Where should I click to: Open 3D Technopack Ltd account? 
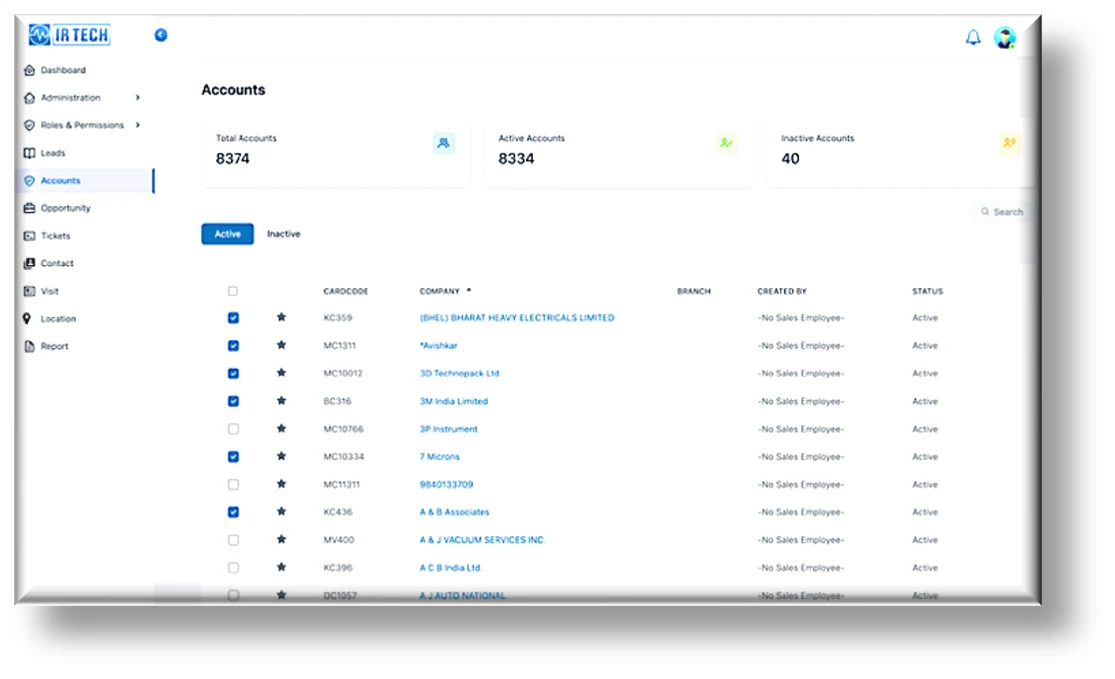[x=459, y=373]
